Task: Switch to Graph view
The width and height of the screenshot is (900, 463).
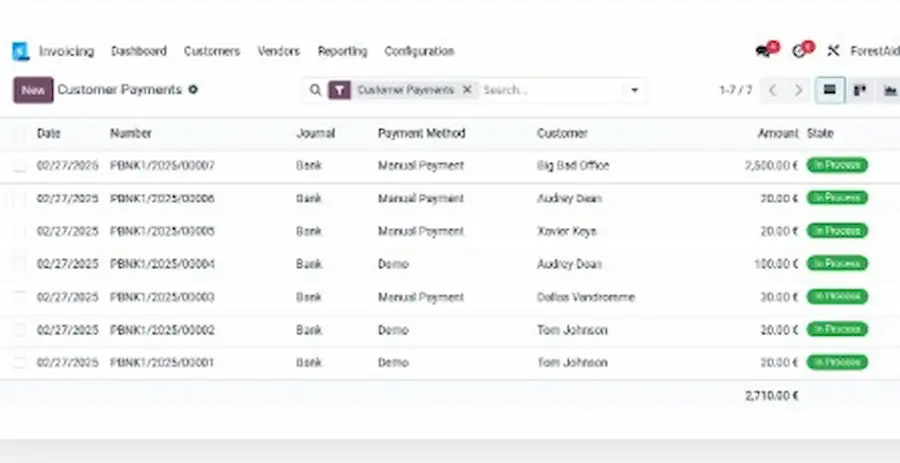Action: (888, 90)
